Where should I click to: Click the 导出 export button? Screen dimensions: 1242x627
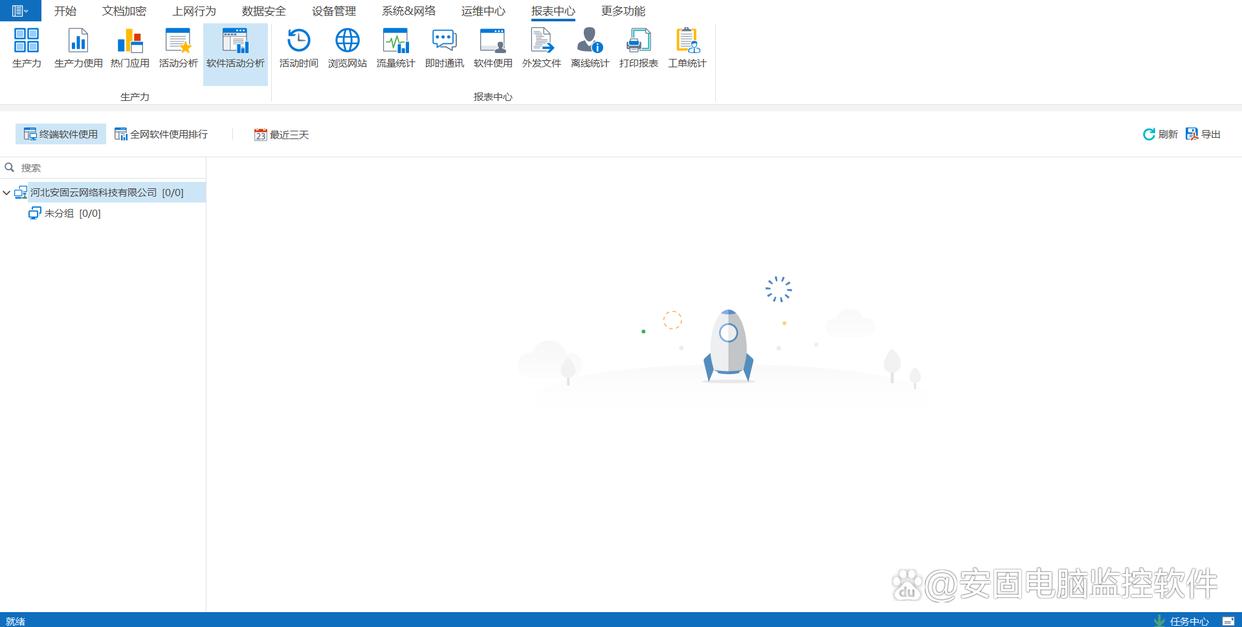1203,134
